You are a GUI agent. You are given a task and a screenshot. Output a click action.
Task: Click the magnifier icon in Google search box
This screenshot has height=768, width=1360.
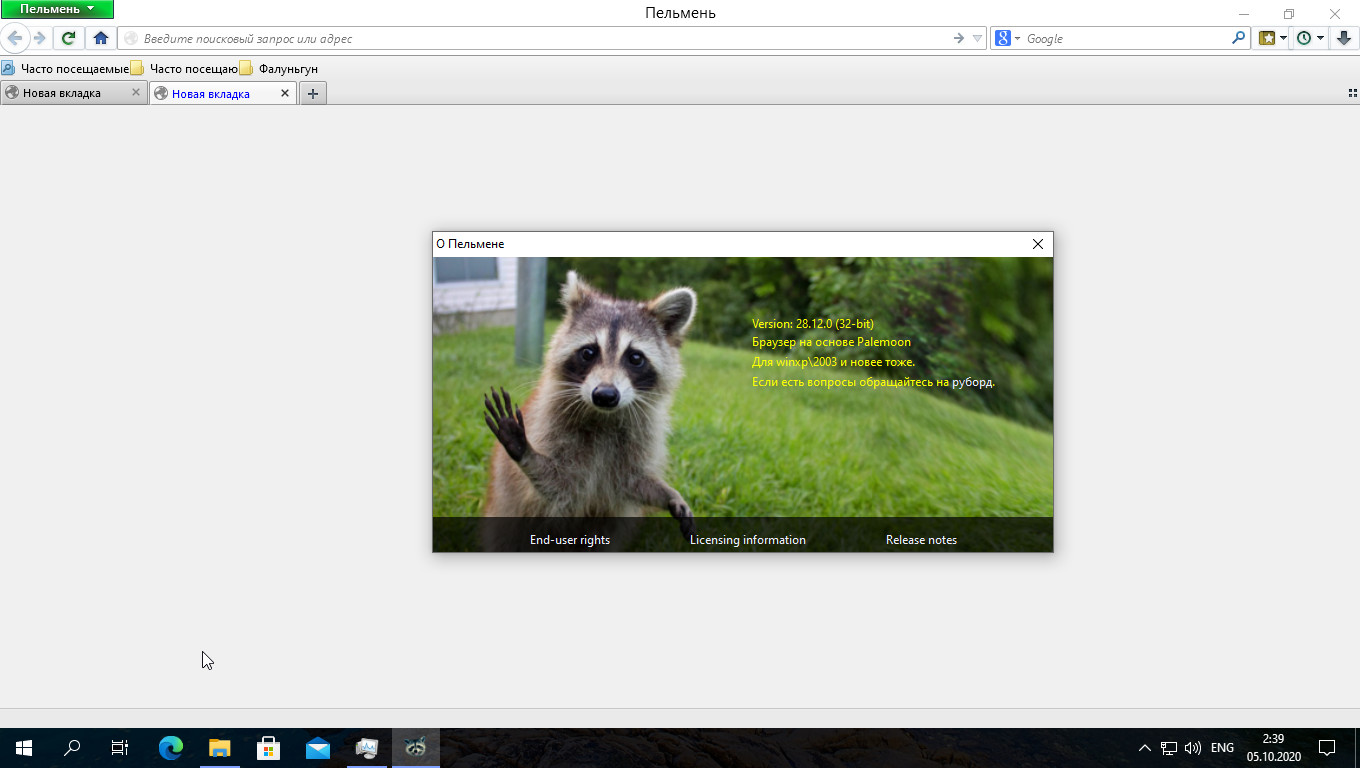[x=1239, y=38]
